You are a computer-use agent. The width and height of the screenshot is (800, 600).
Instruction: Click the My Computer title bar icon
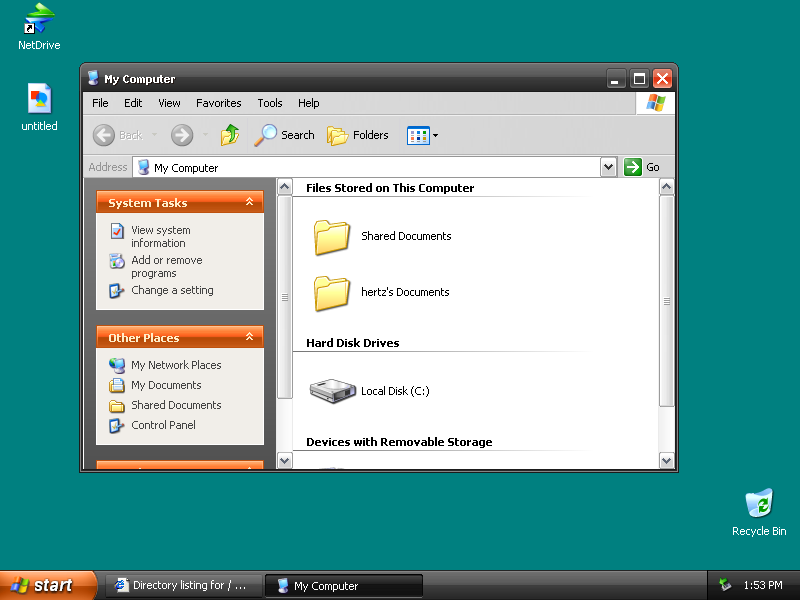click(93, 78)
